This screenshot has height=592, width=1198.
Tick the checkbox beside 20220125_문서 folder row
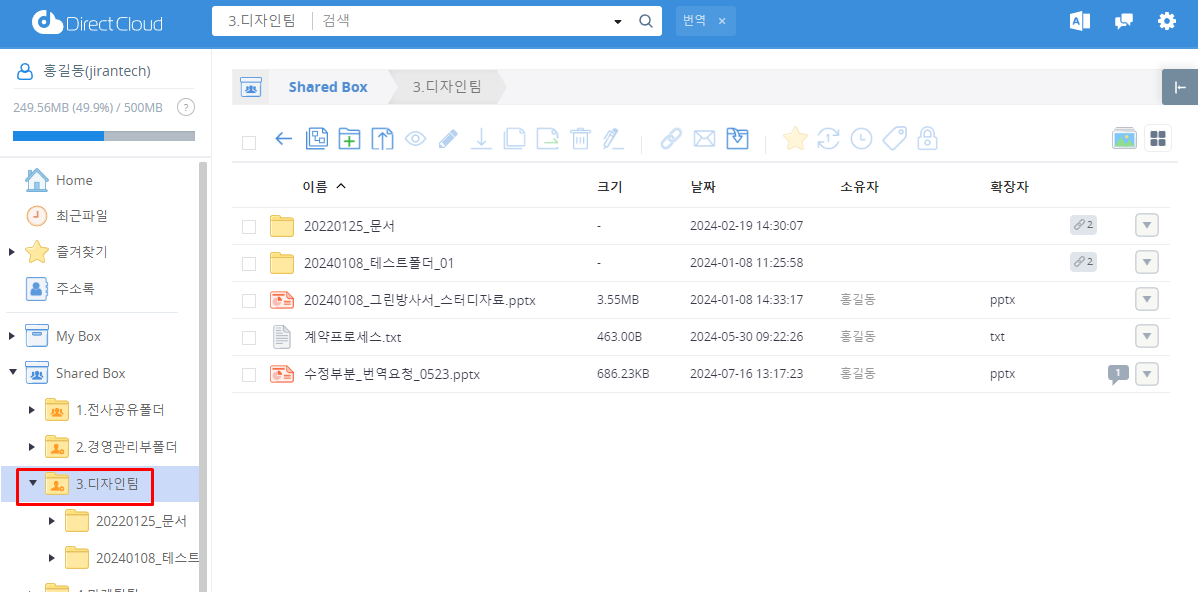[249, 227]
